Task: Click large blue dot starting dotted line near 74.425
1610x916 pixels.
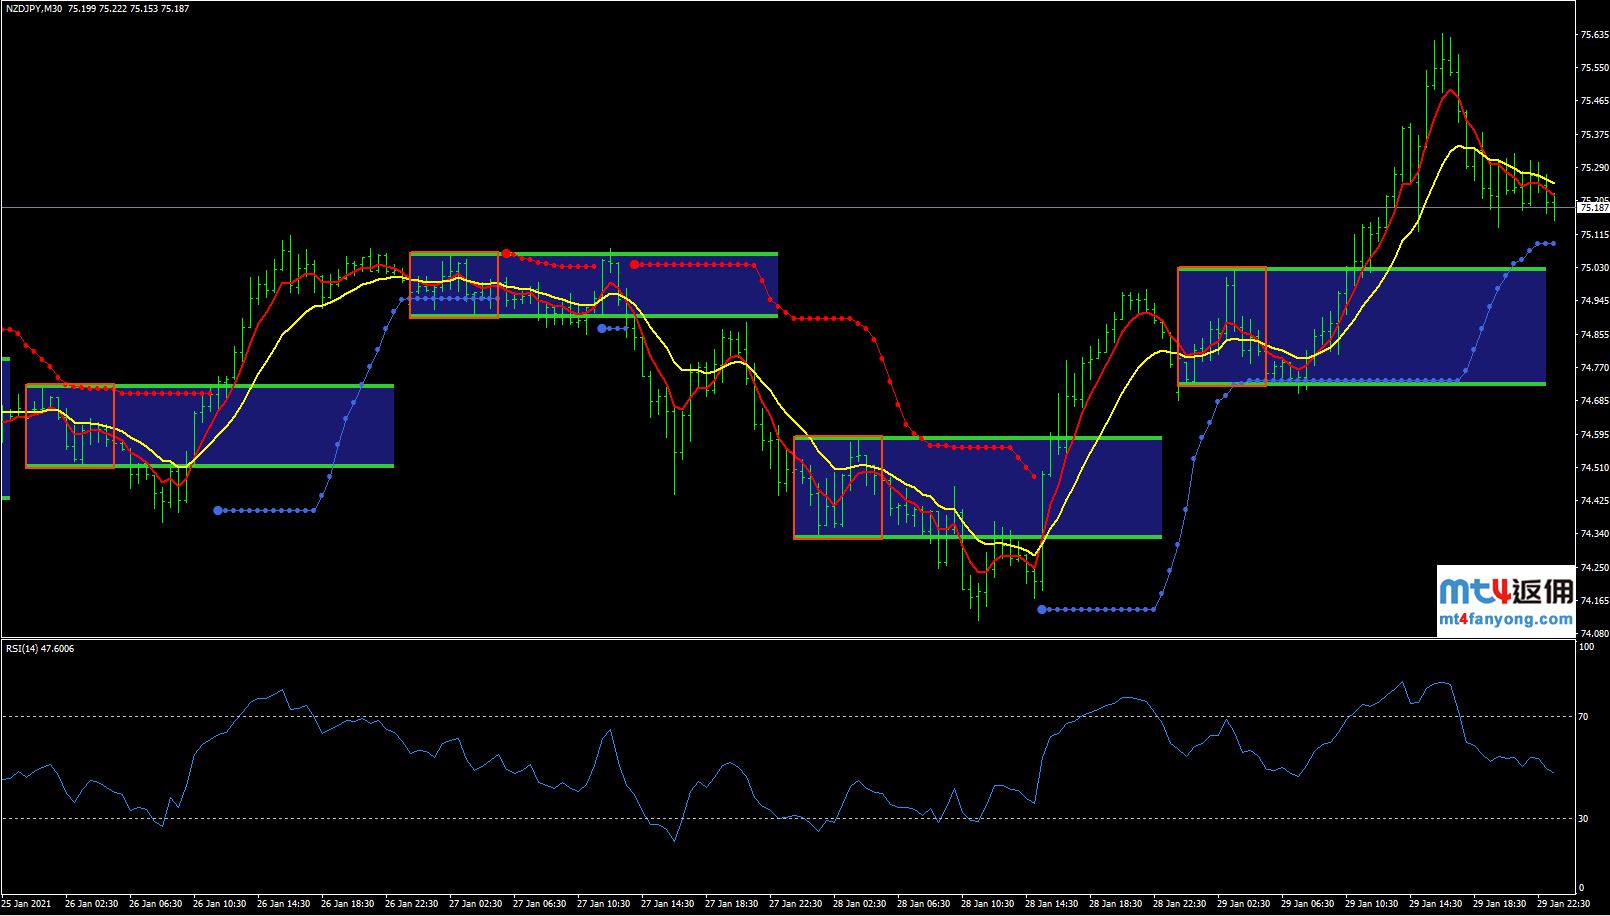Action: click(x=218, y=511)
